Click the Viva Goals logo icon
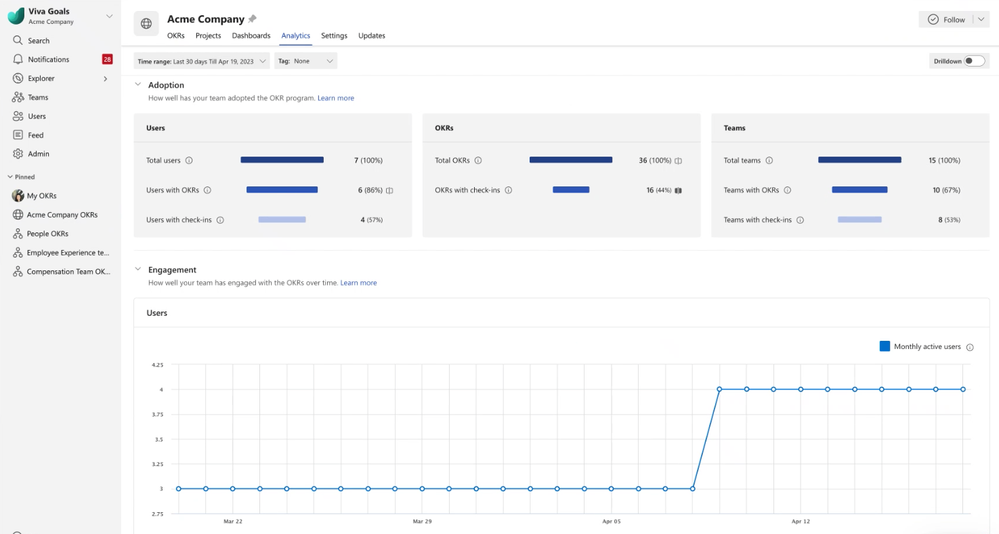This screenshot has height=534, width=999. pos(16,16)
